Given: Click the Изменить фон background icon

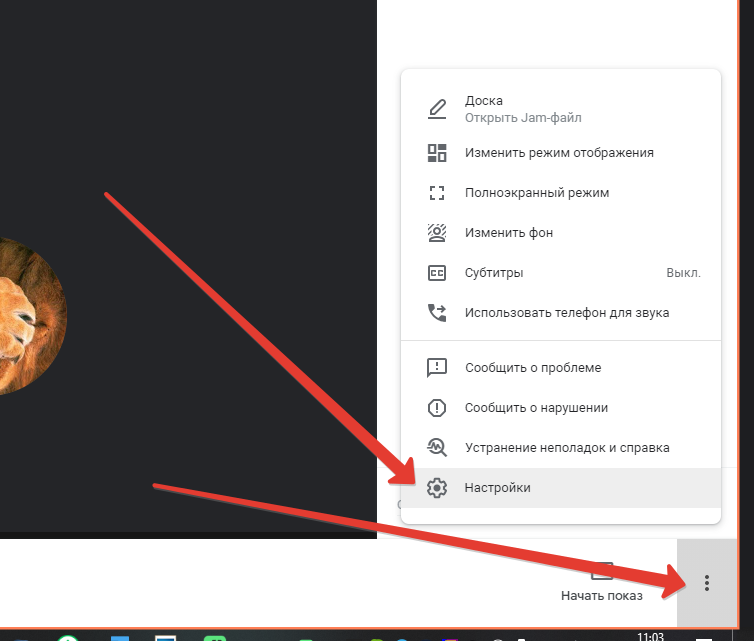Looking at the screenshot, I should click(437, 233).
